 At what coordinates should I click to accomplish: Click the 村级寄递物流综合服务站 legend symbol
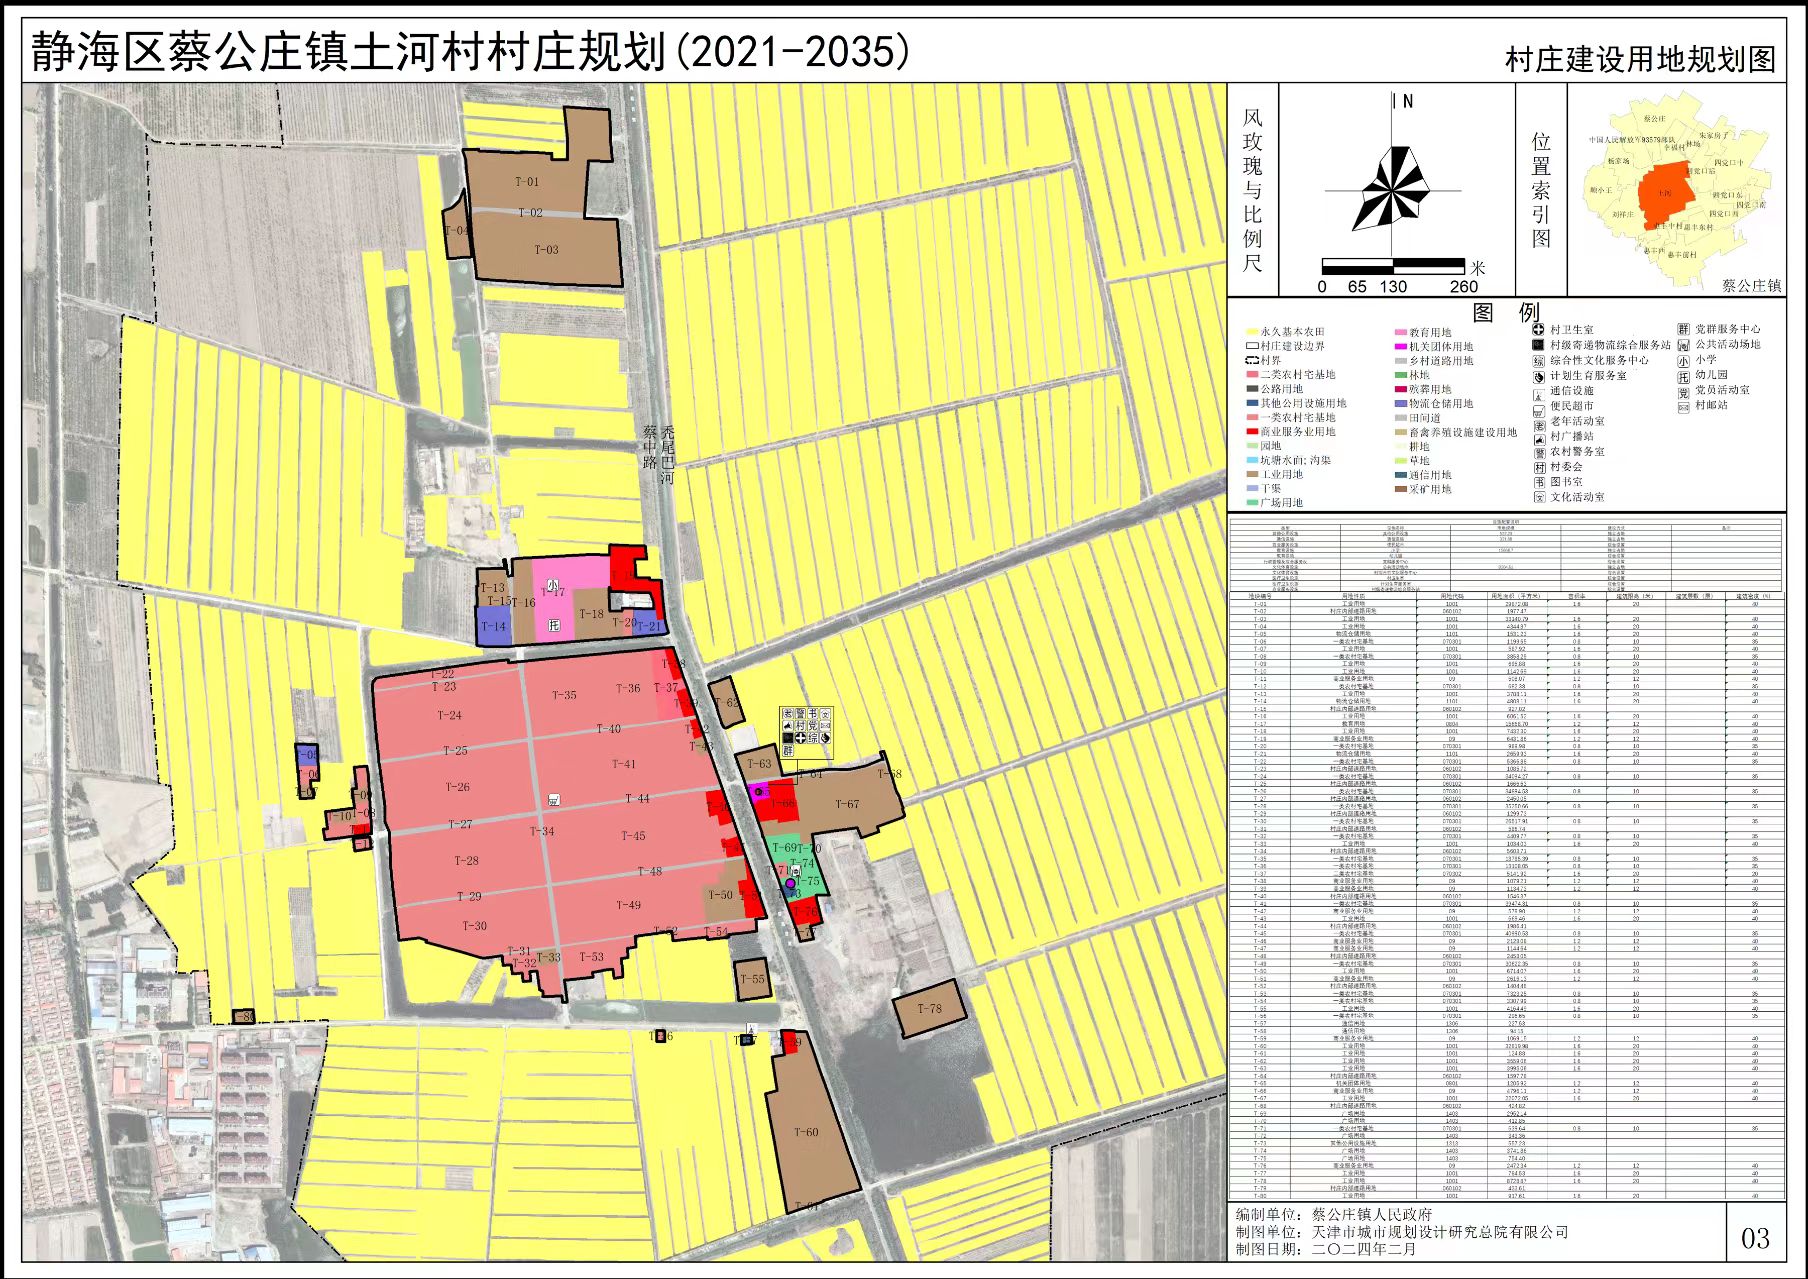click(1539, 345)
